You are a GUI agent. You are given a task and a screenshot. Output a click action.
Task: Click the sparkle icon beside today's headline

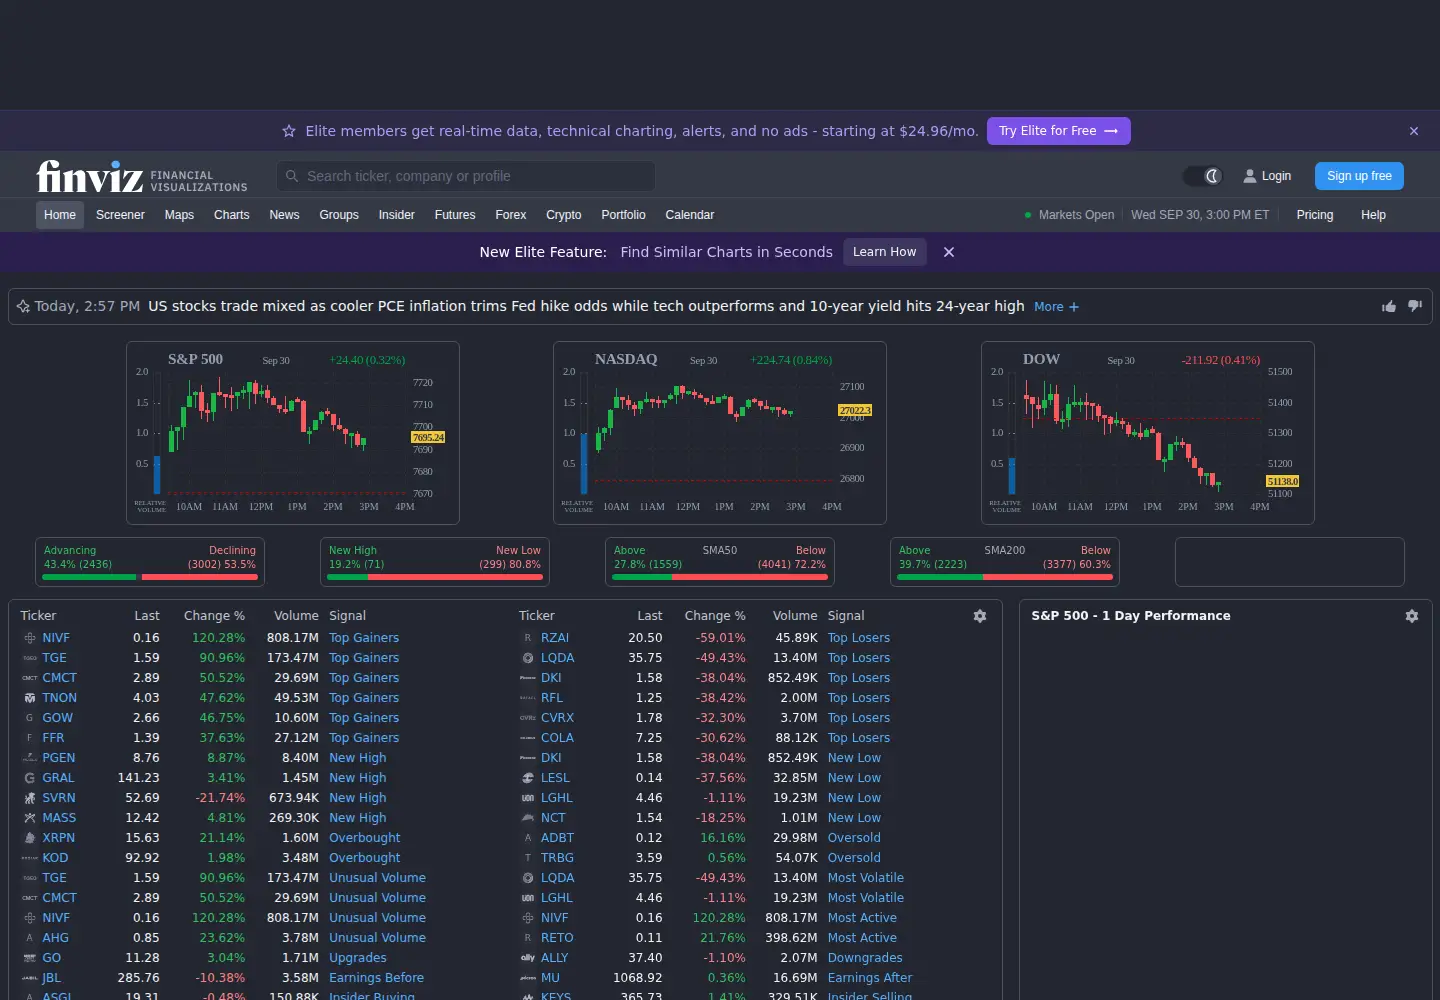point(23,306)
